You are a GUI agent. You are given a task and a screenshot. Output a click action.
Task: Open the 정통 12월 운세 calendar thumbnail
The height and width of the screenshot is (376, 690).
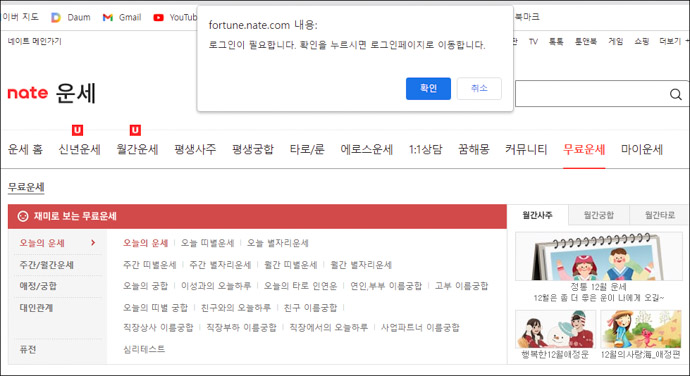(598, 256)
